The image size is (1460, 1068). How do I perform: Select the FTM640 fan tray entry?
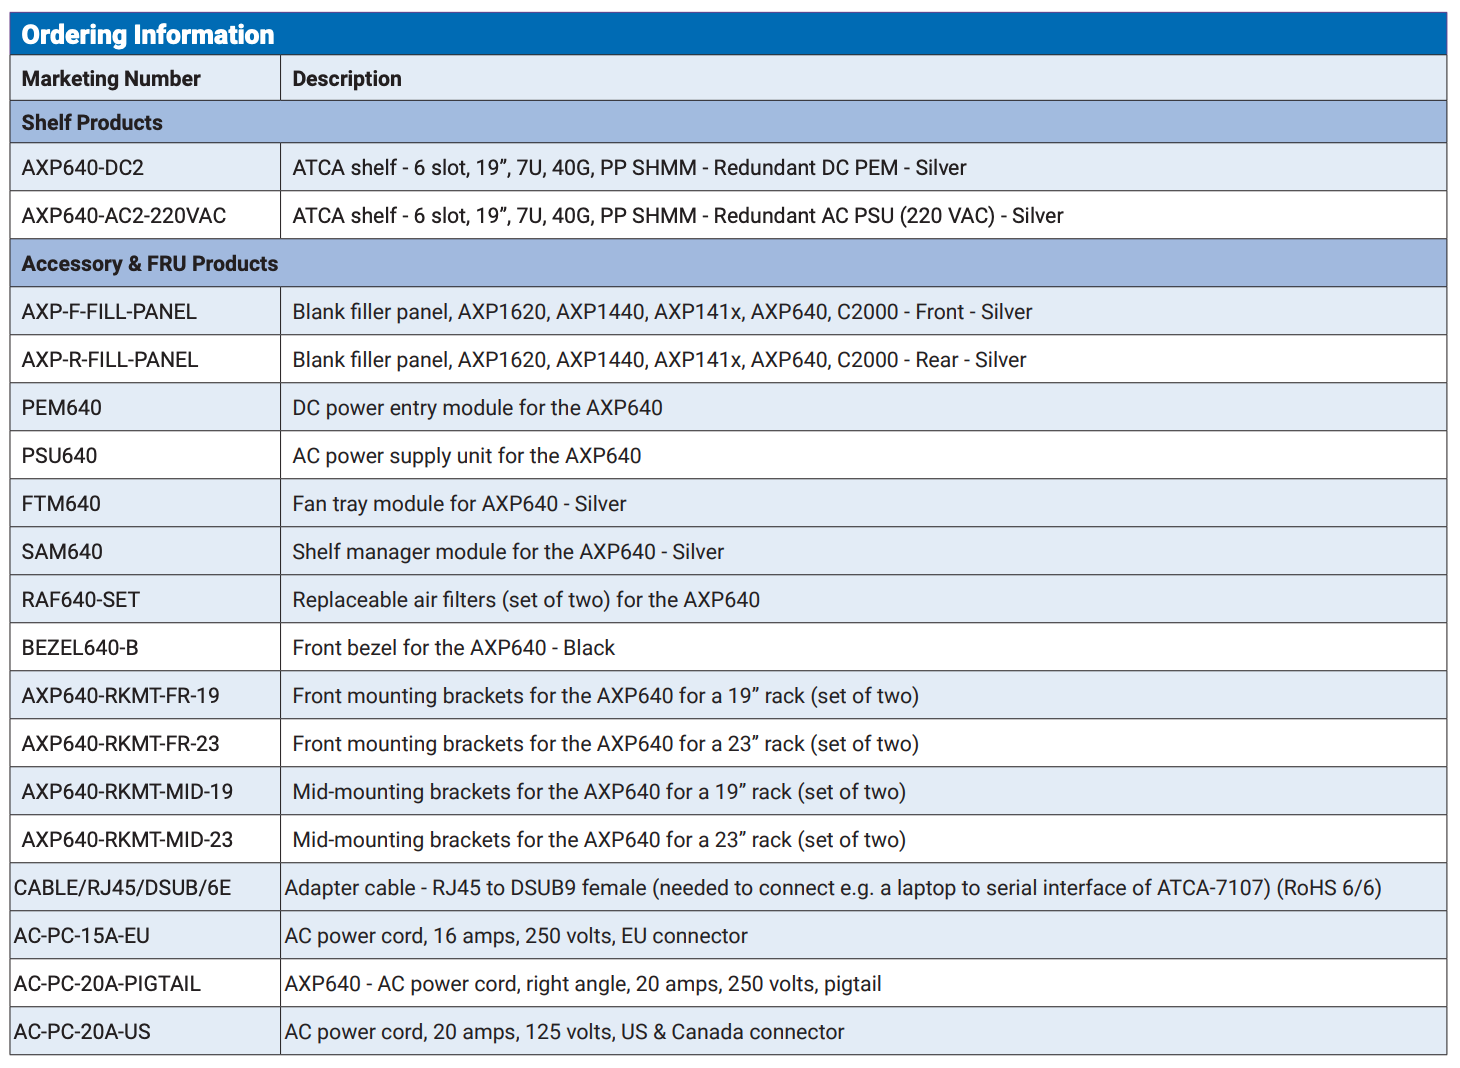click(61, 504)
